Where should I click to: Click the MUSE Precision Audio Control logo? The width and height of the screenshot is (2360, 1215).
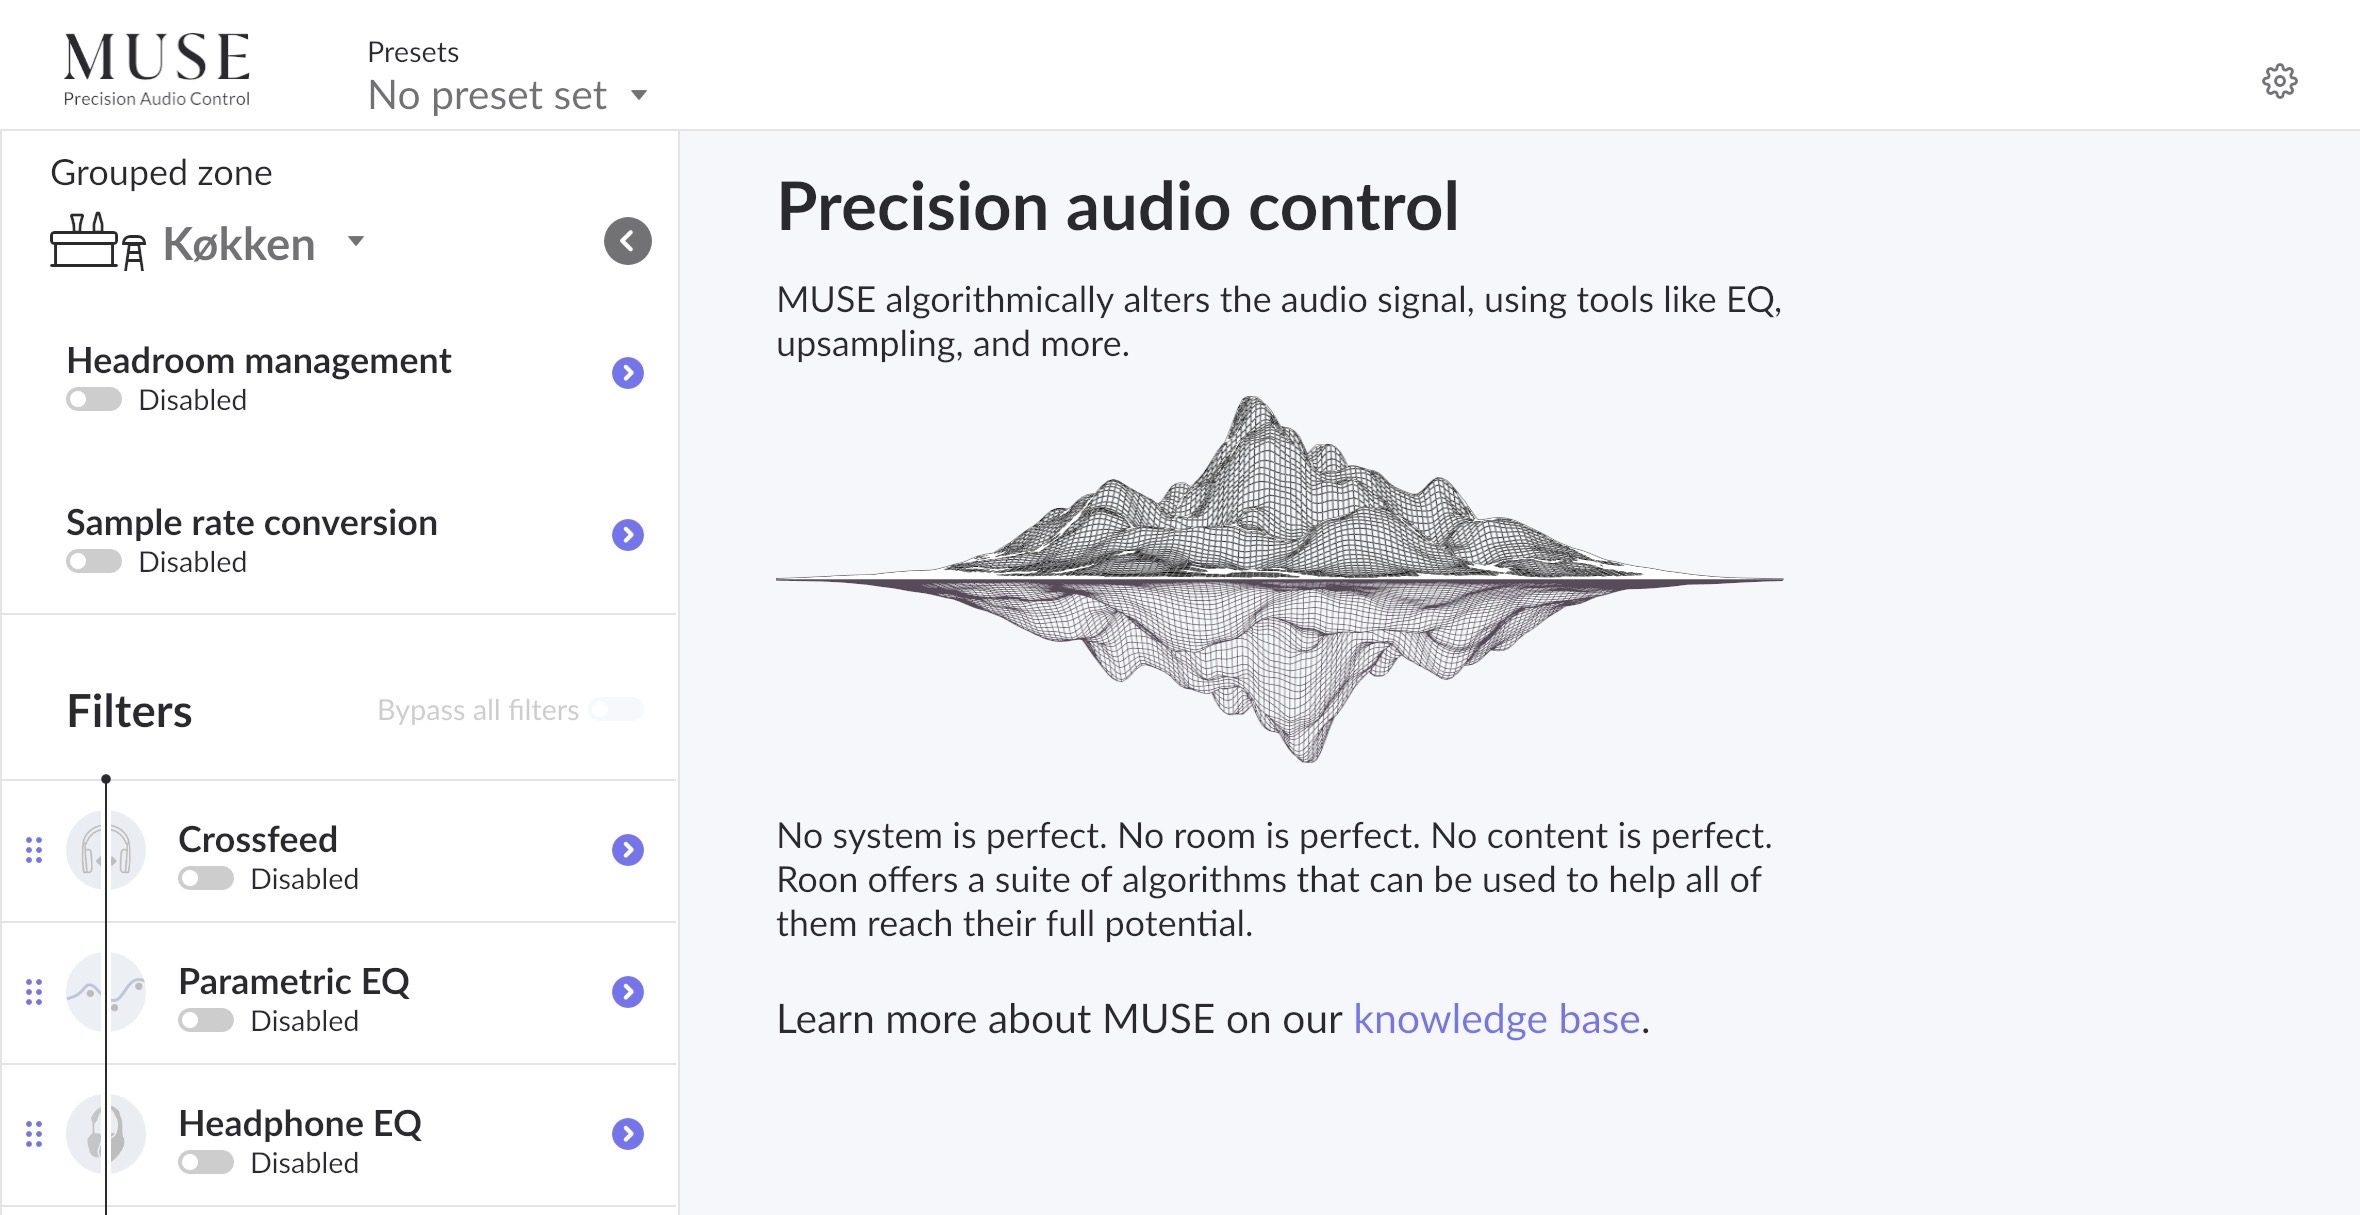pos(157,69)
